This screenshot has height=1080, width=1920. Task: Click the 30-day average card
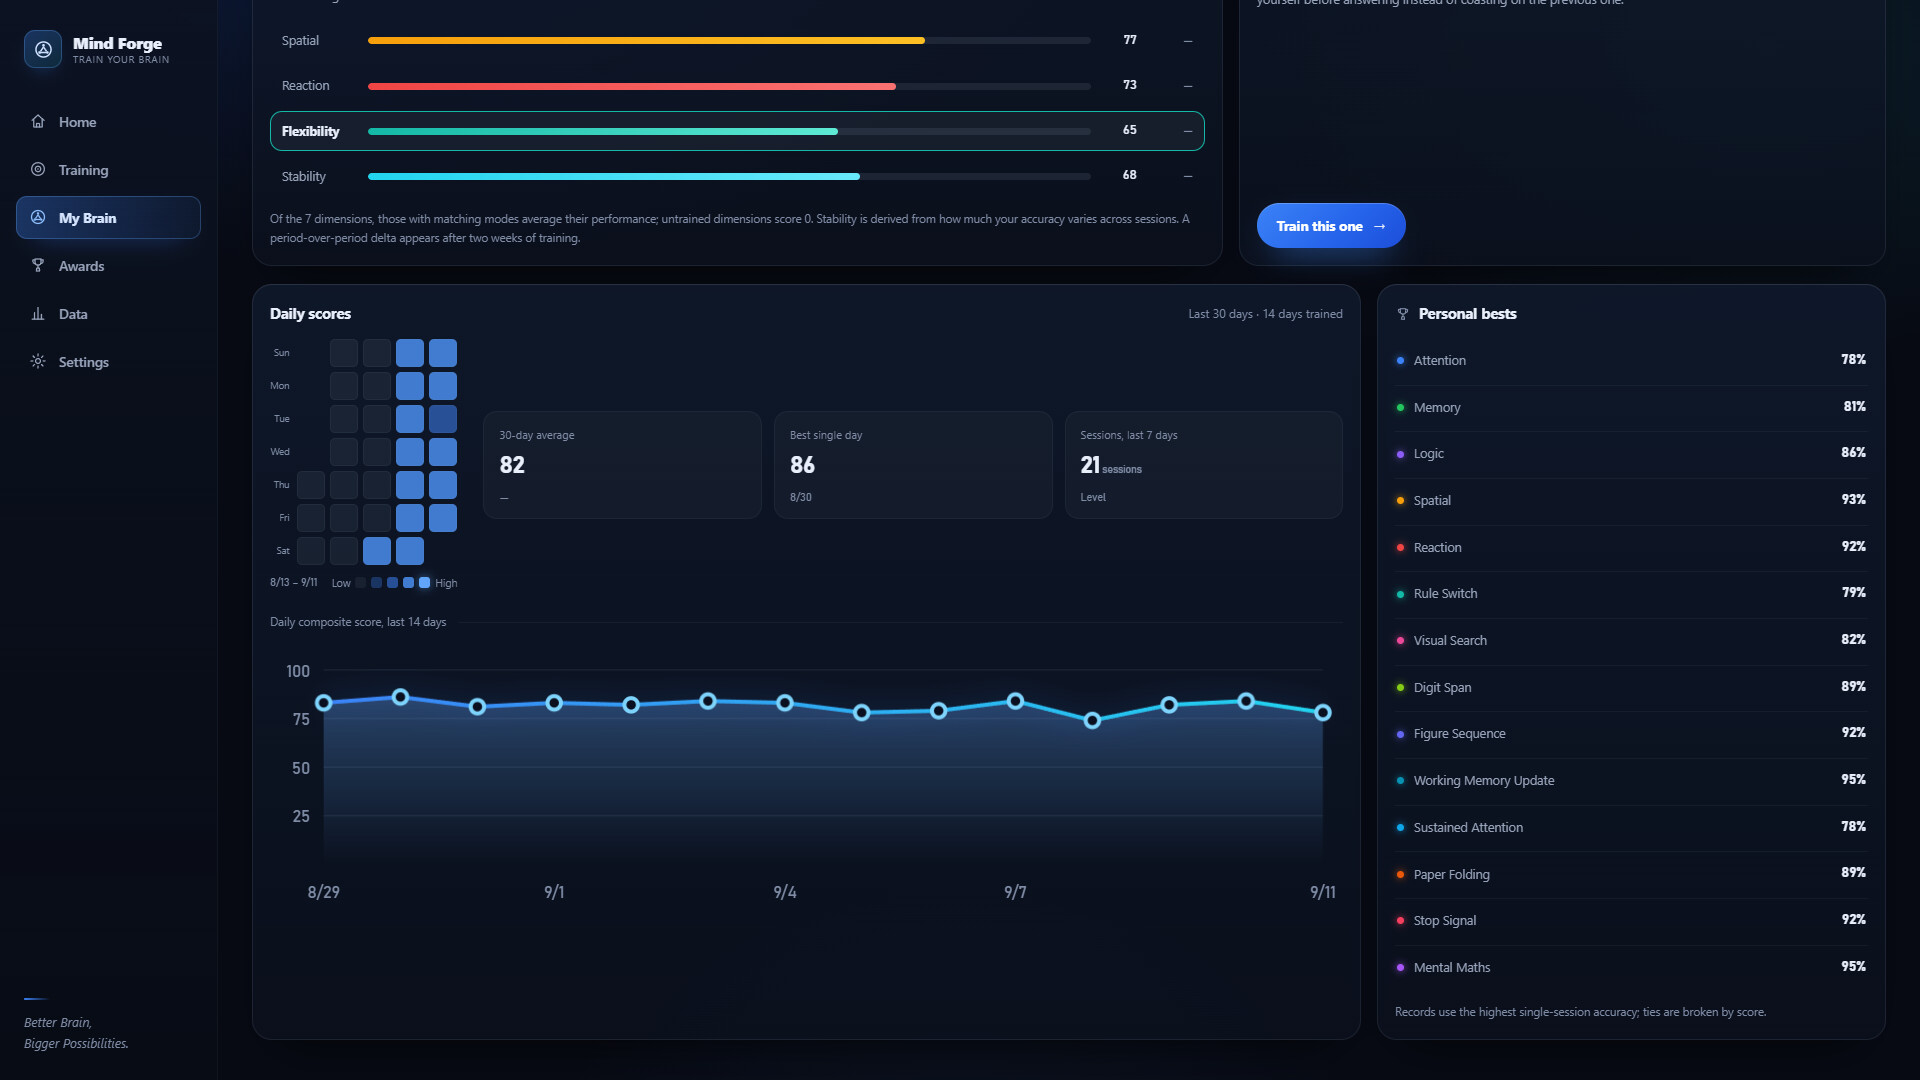coord(622,465)
